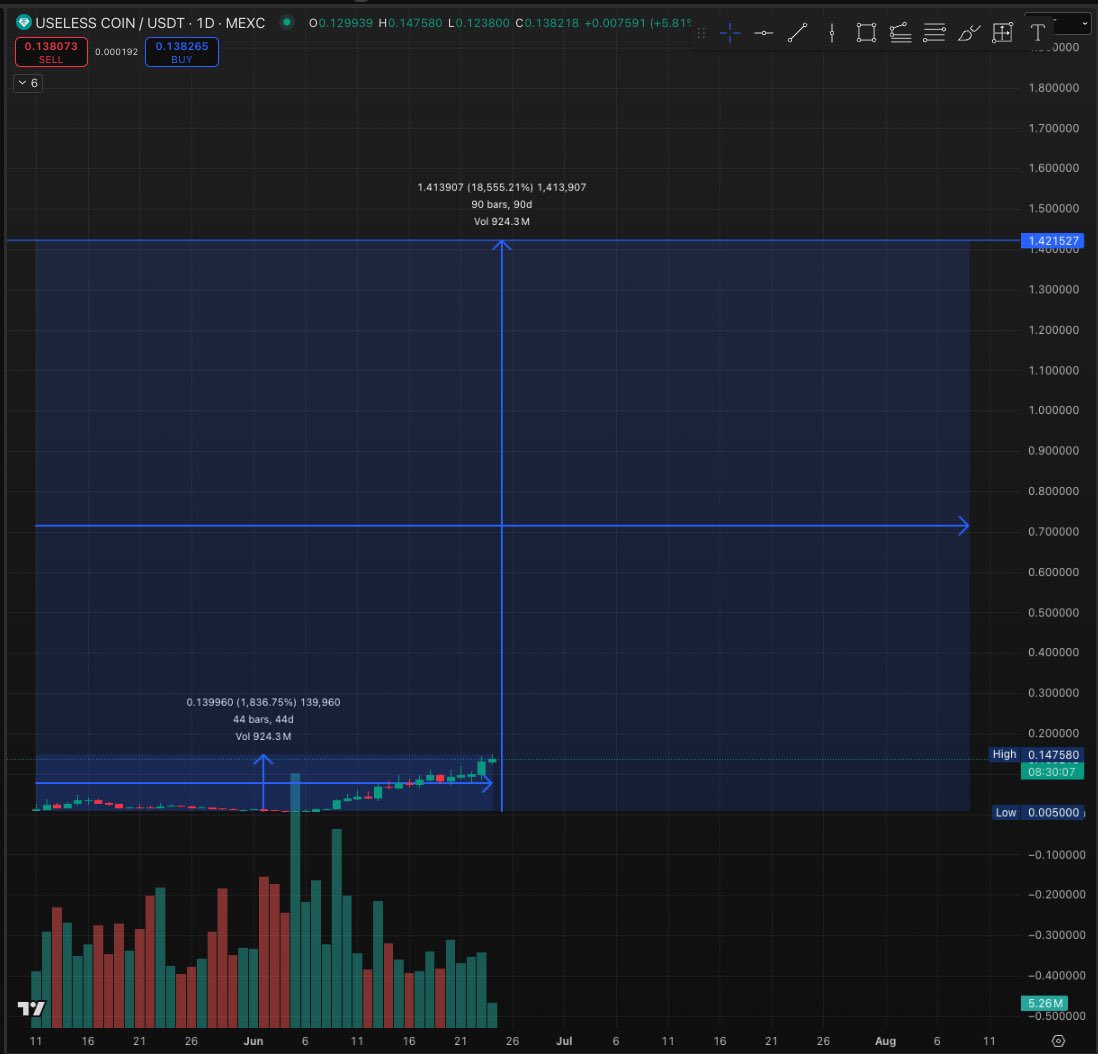Select the date and price range tool
This screenshot has width=1098, height=1054.
[1003, 32]
